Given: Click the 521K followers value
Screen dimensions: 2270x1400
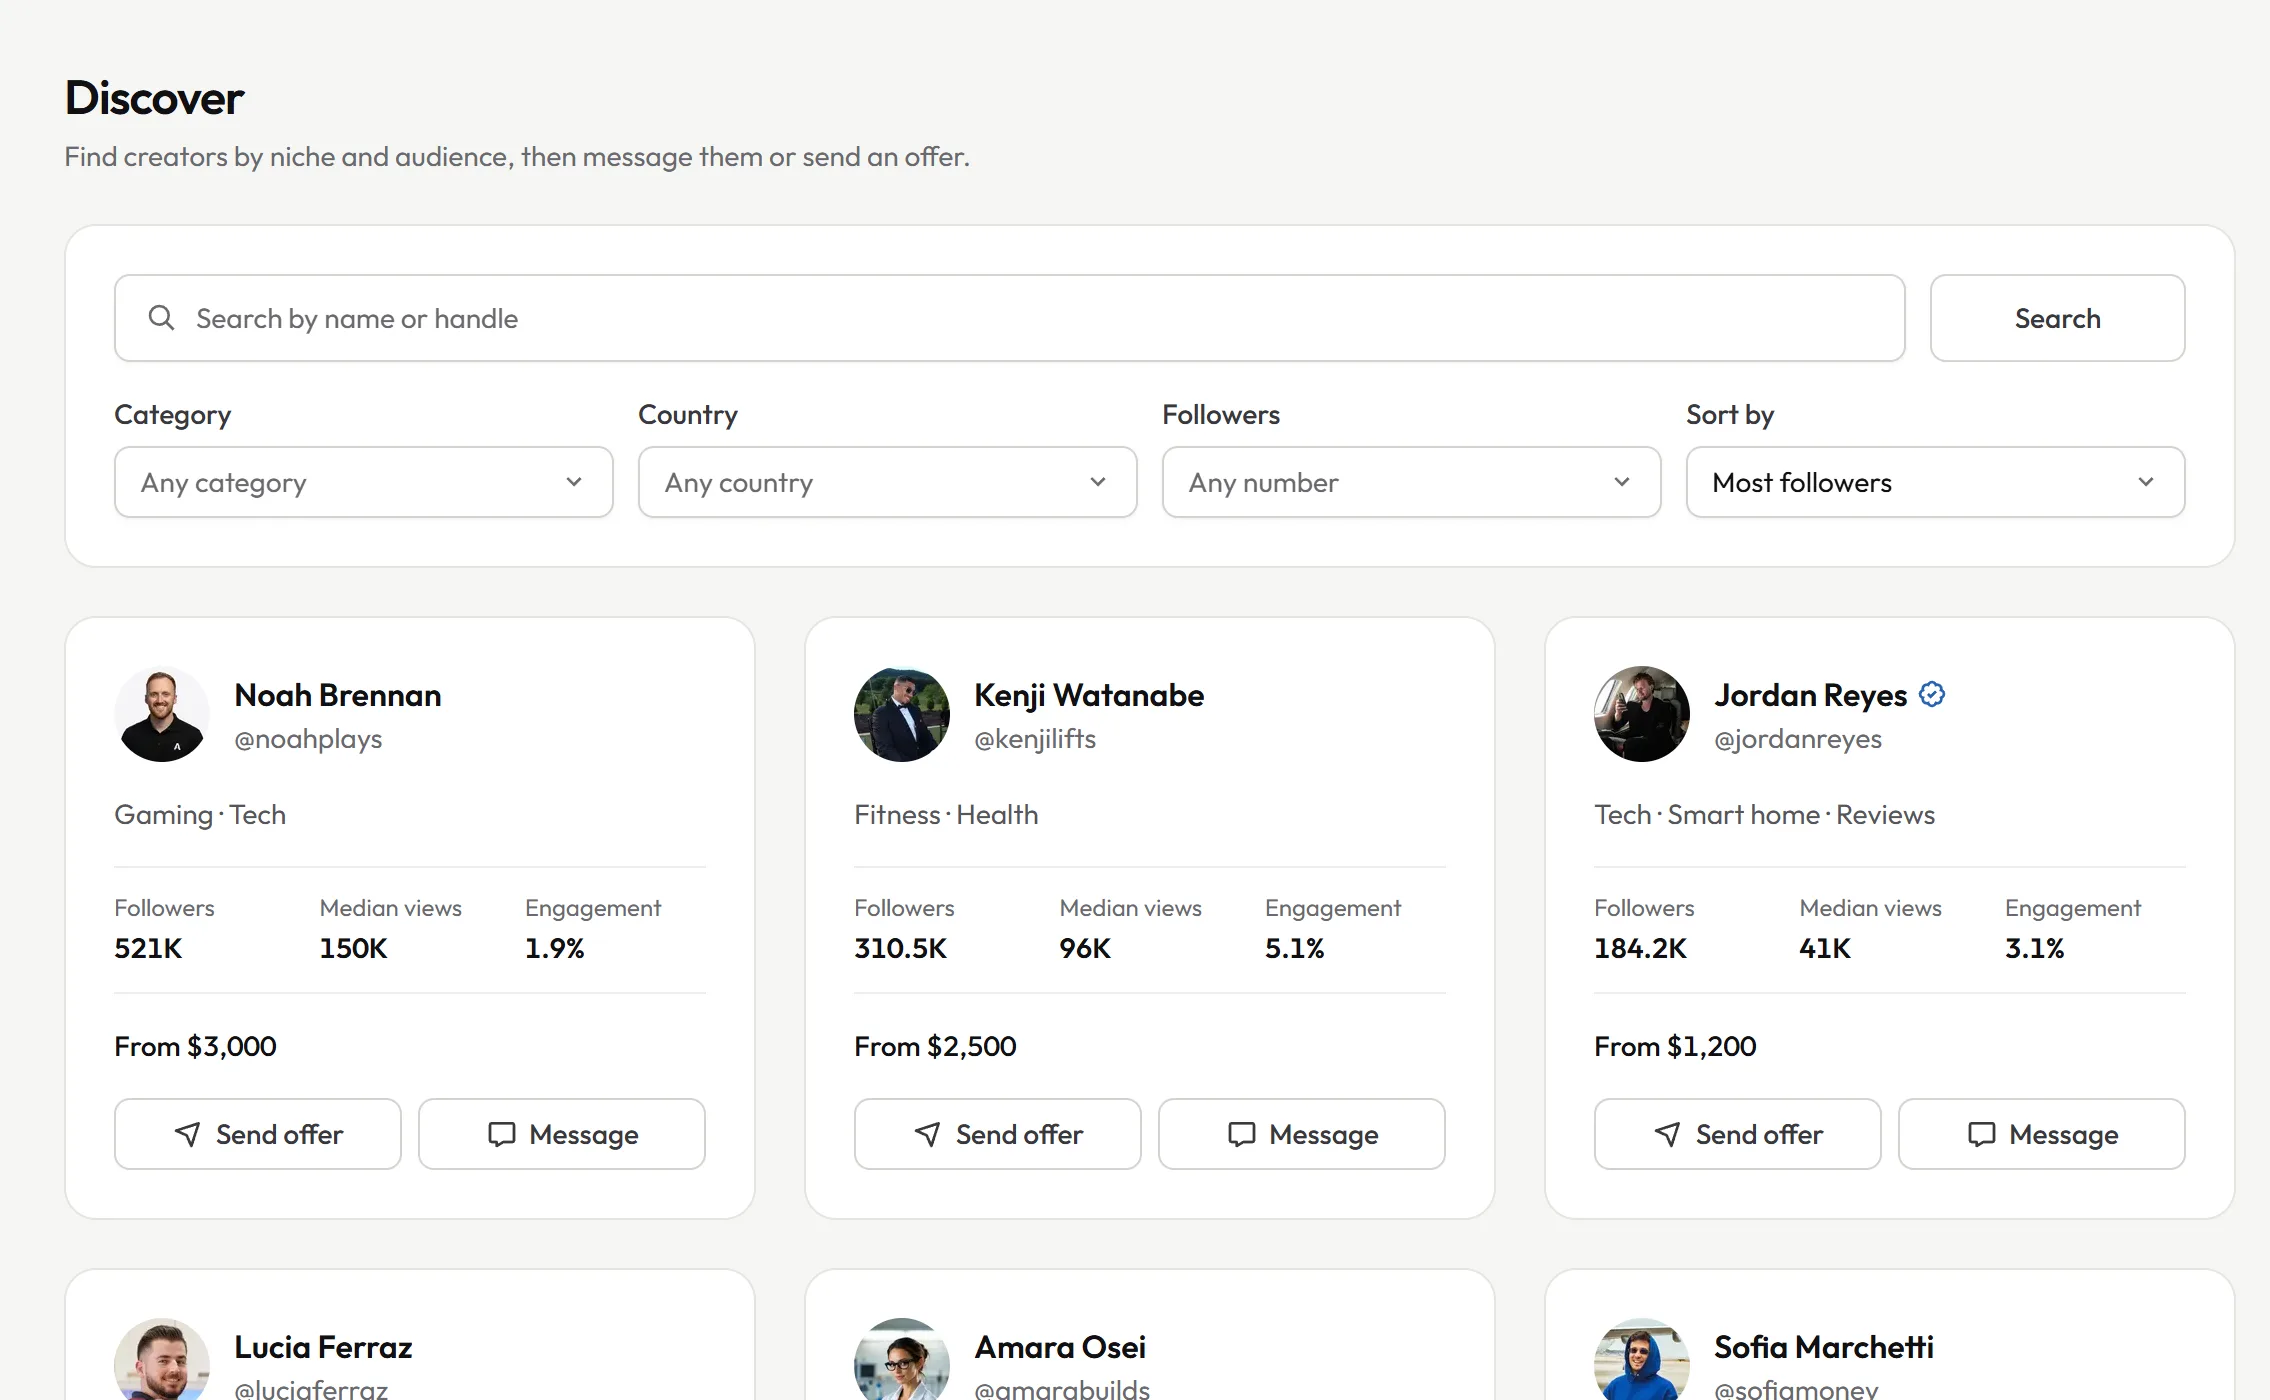Looking at the screenshot, I should [x=148, y=948].
